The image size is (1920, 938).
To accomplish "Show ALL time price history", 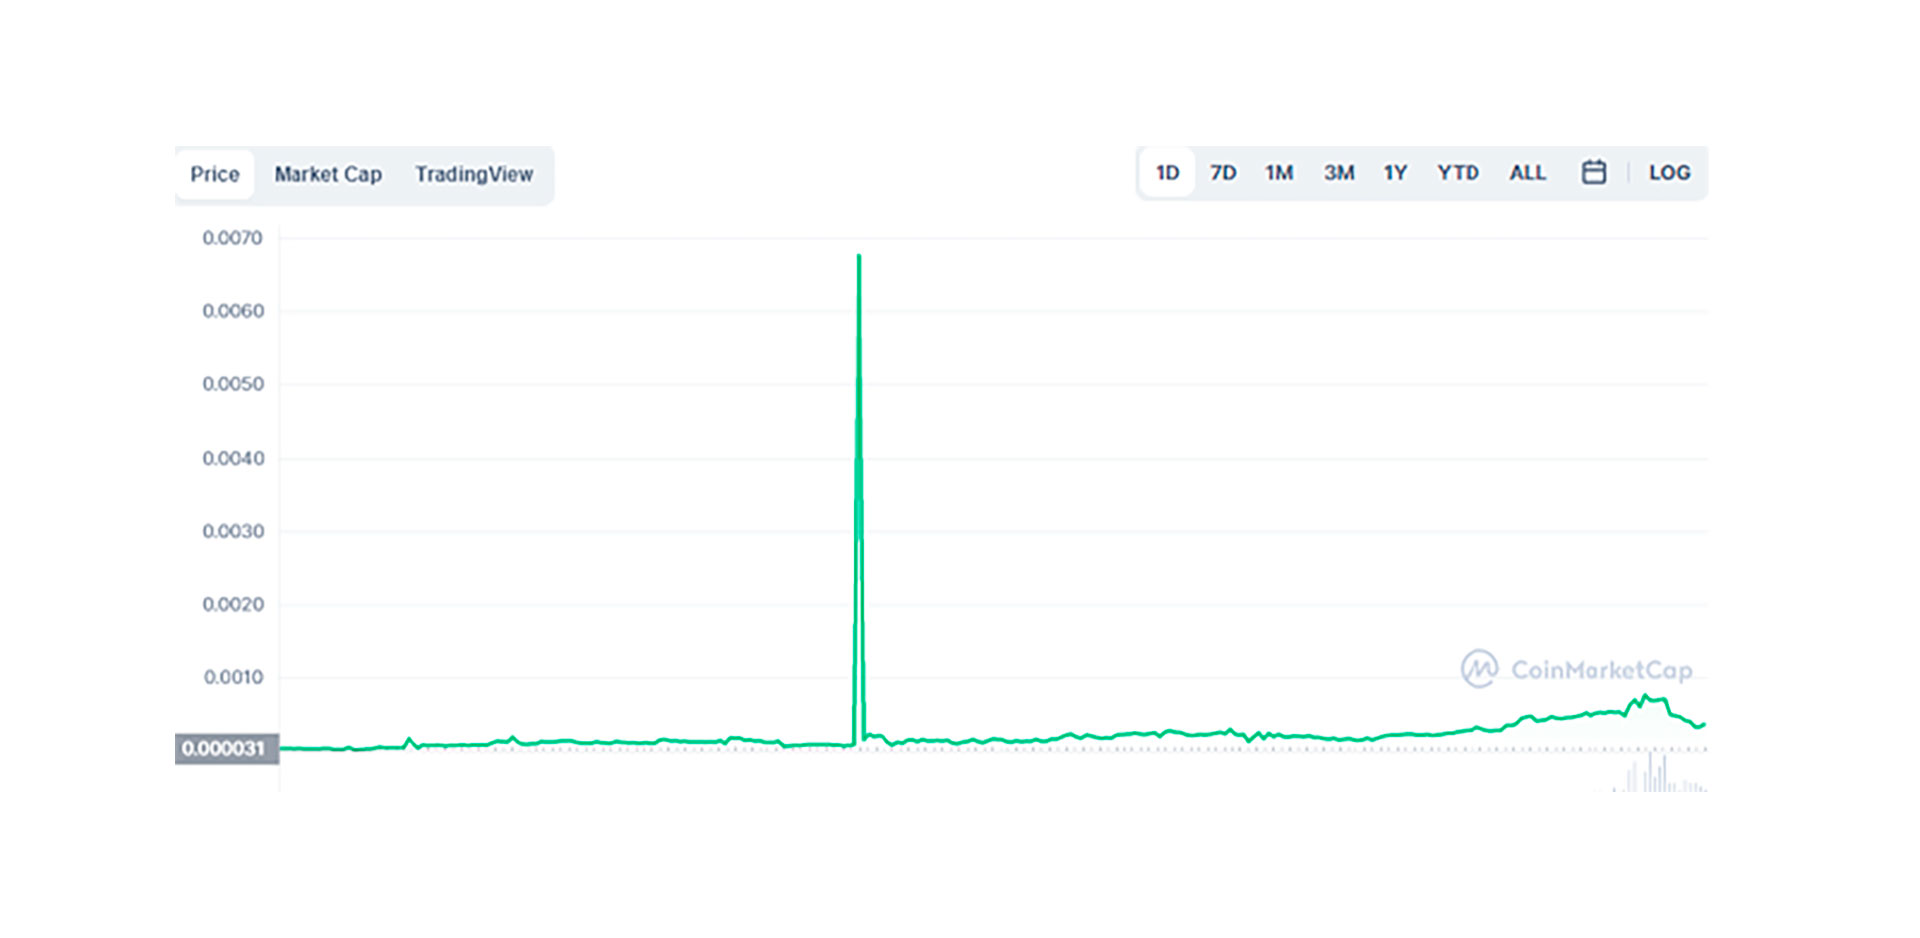I will coord(1527,173).
